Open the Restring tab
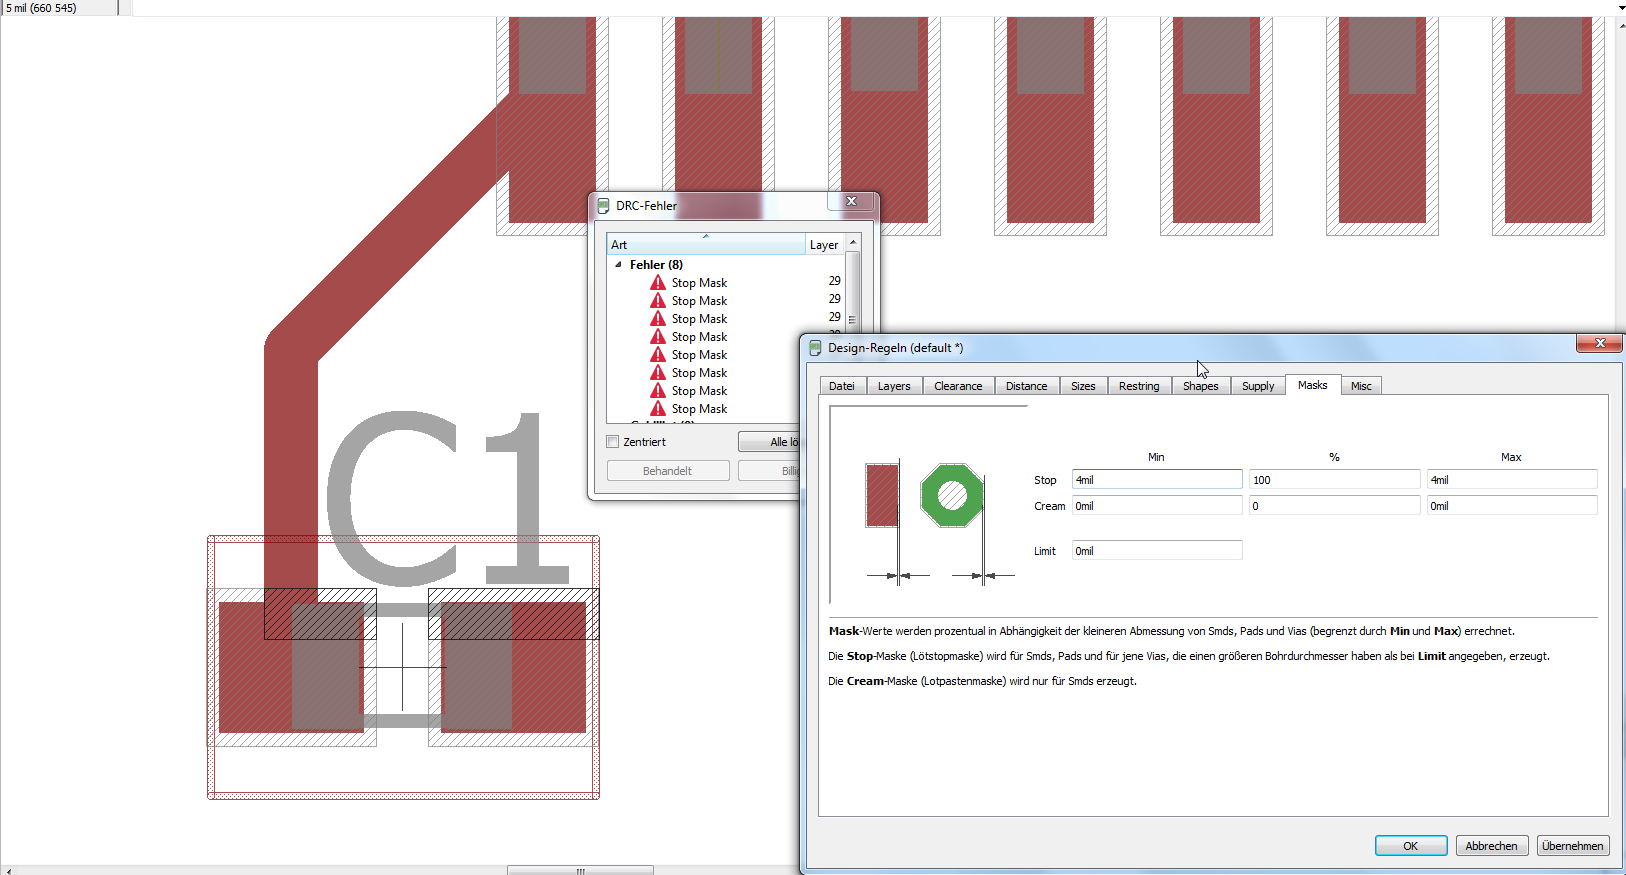Image resolution: width=1626 pixels, height=875 pixels. (1139, 386)
